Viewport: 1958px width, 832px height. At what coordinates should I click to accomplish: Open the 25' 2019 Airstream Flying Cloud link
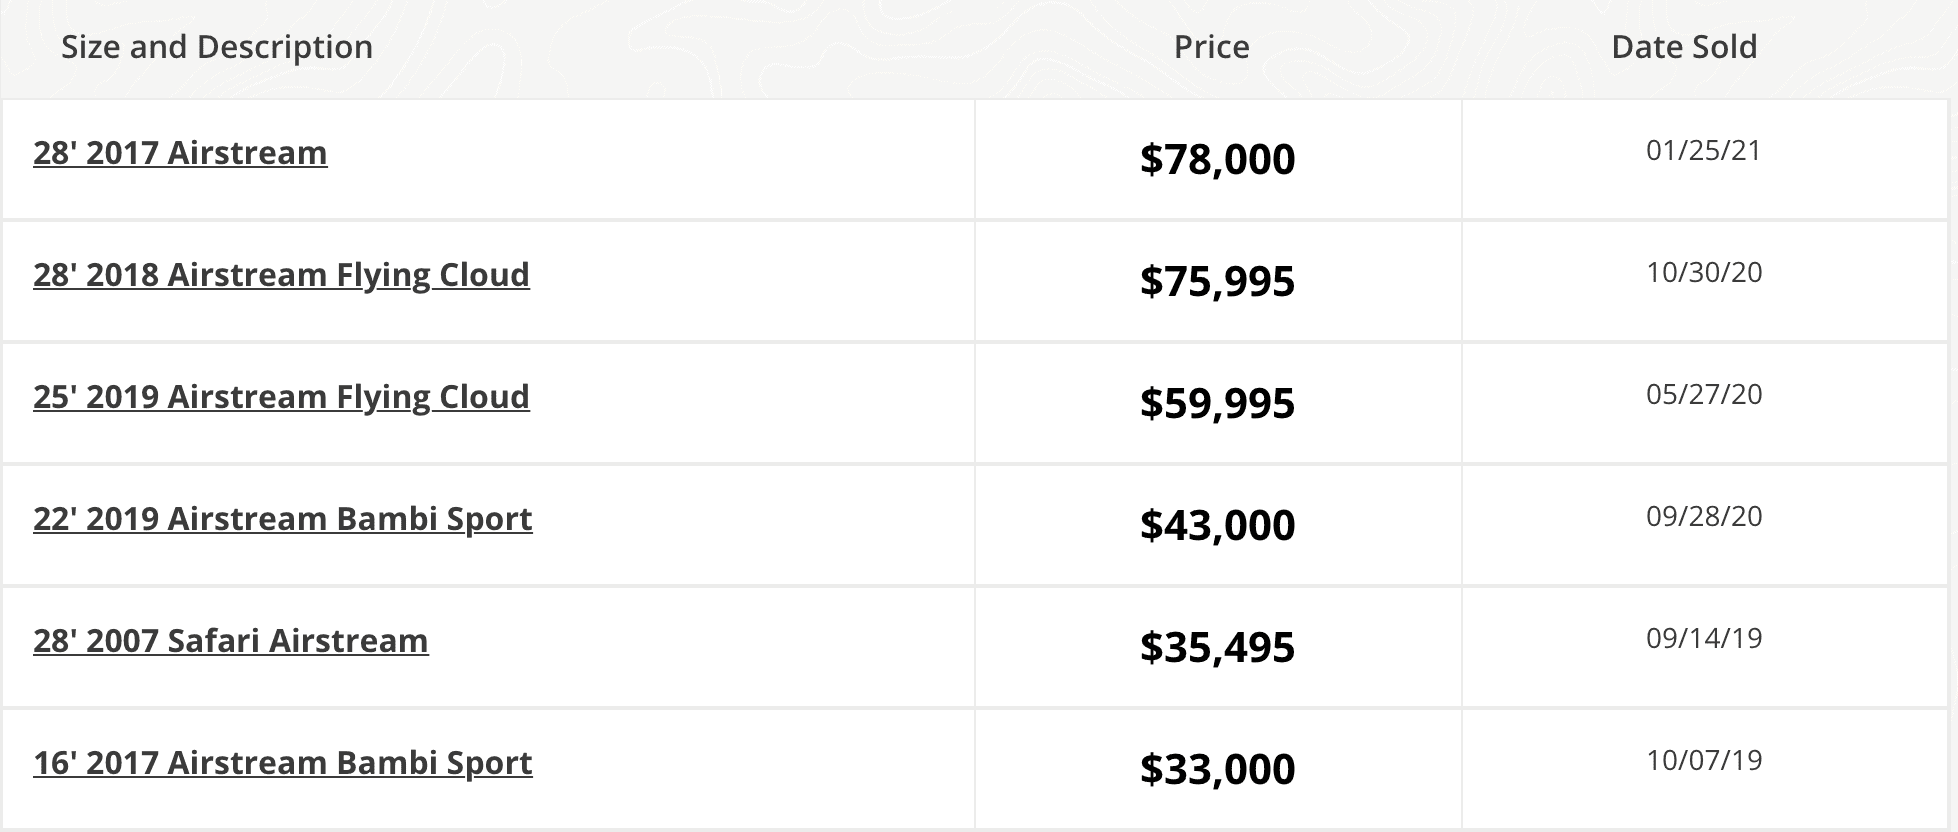tap(281, 397)
